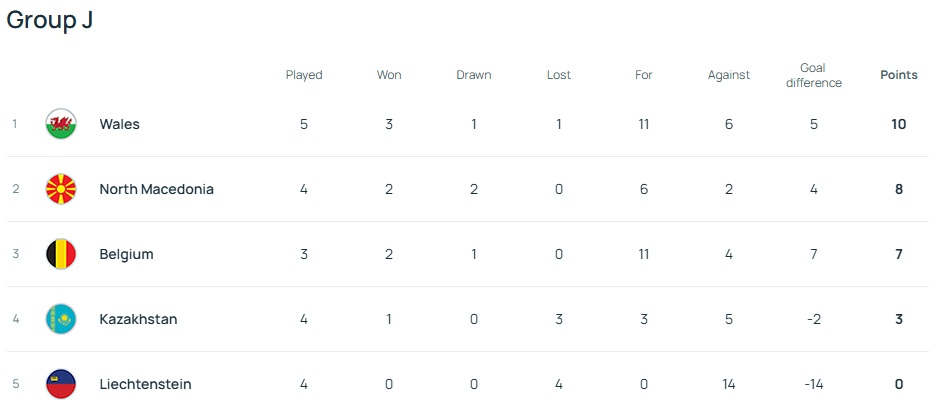Click the Kazakhstan flag icon
The width and height of the screenshot is (929, 412).
pos(61,319)
